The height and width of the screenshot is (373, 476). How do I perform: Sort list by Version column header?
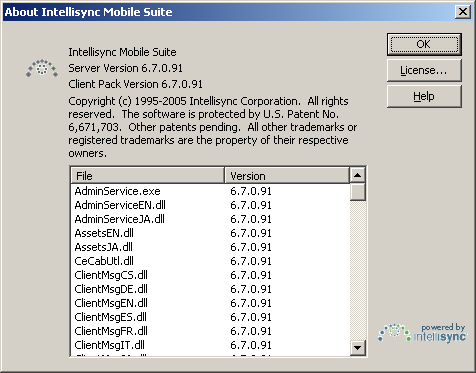[287, 175]
